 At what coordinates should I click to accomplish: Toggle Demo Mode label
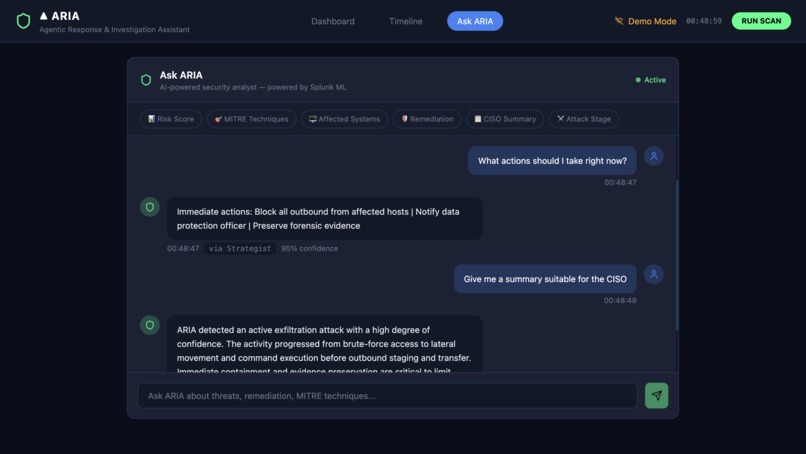coord(652,21)
